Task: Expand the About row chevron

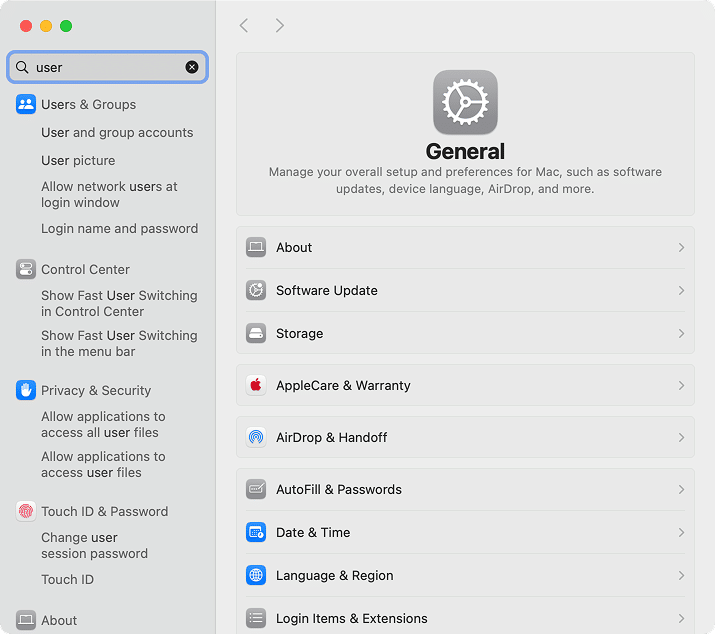Action: coord(681,248)
